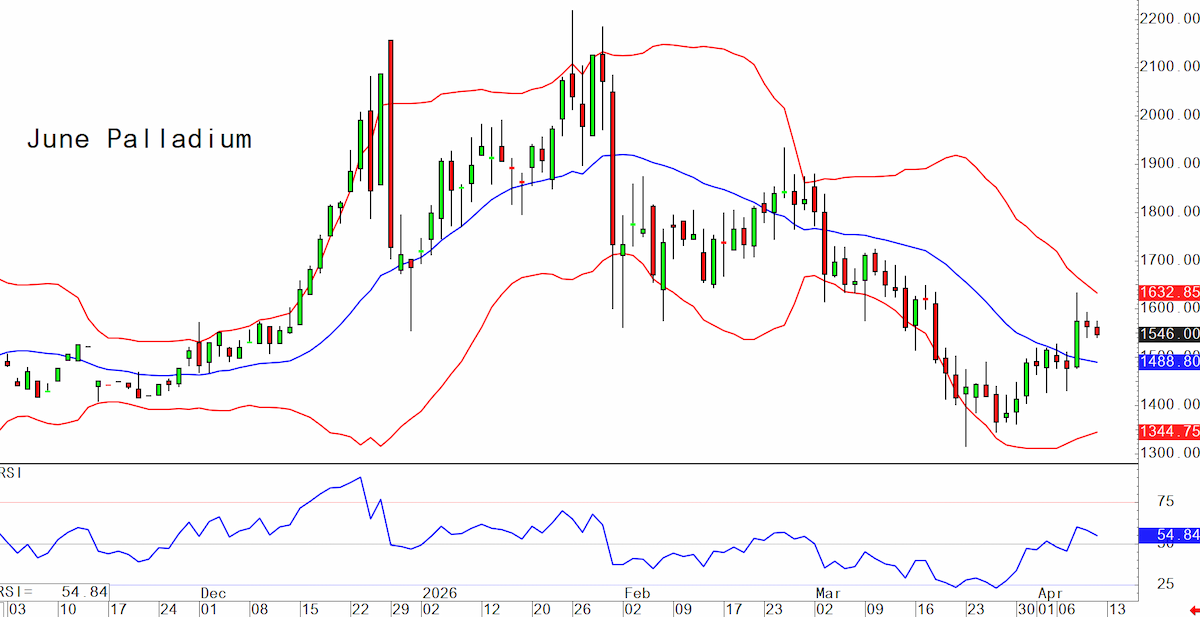The width and height of the screenshot is (1200, 617).
Task: Select the 'RSI= 54.84' readout
Action: click(x=52, y=593)
